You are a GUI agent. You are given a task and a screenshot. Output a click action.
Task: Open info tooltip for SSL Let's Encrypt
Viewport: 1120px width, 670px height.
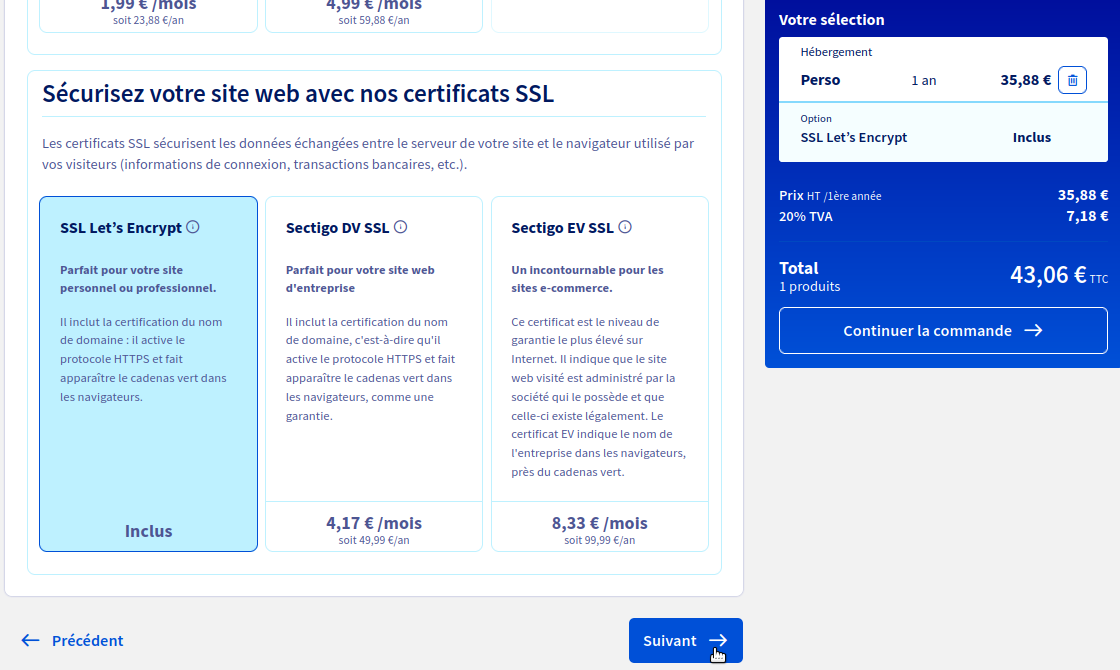(x=193, y=227)
